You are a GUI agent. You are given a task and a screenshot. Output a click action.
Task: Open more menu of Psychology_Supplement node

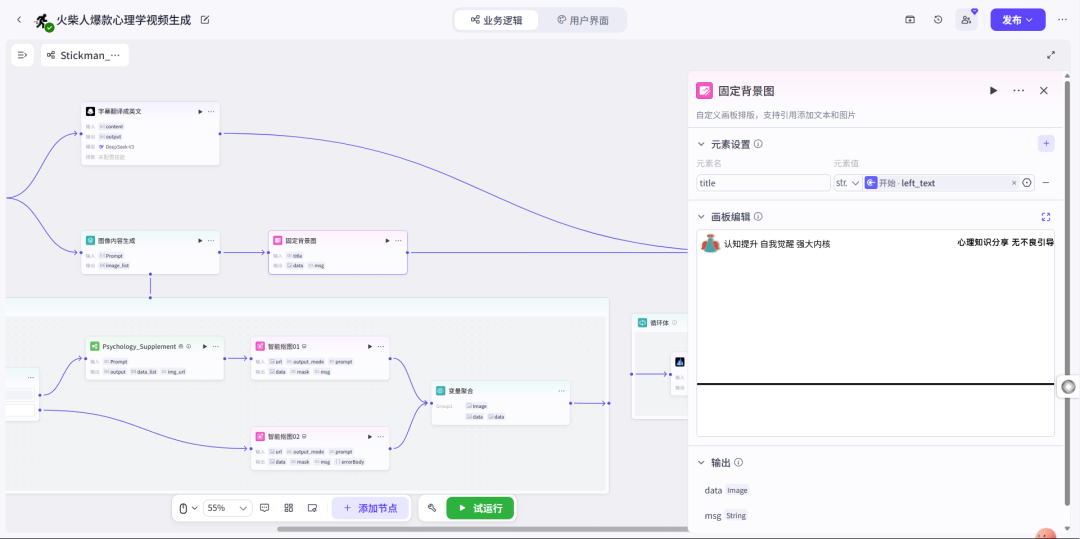[216, 346]
